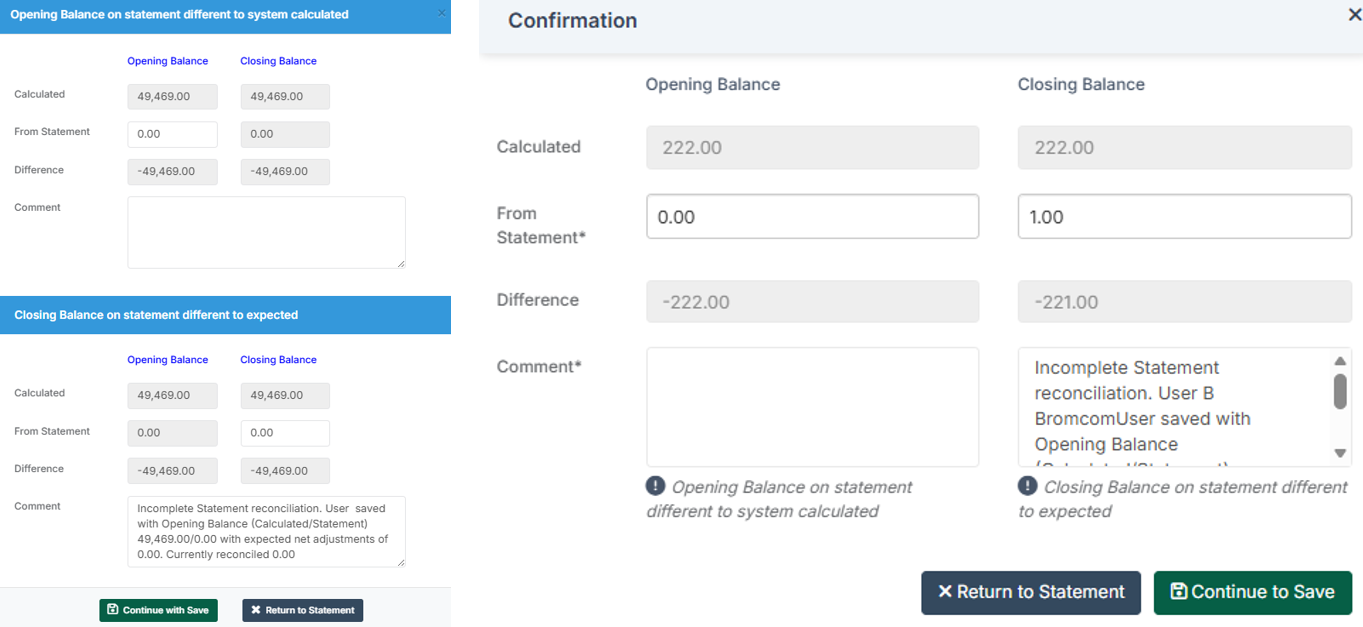Click the warning icon next to Closing Balance message

coord(1027,487)
